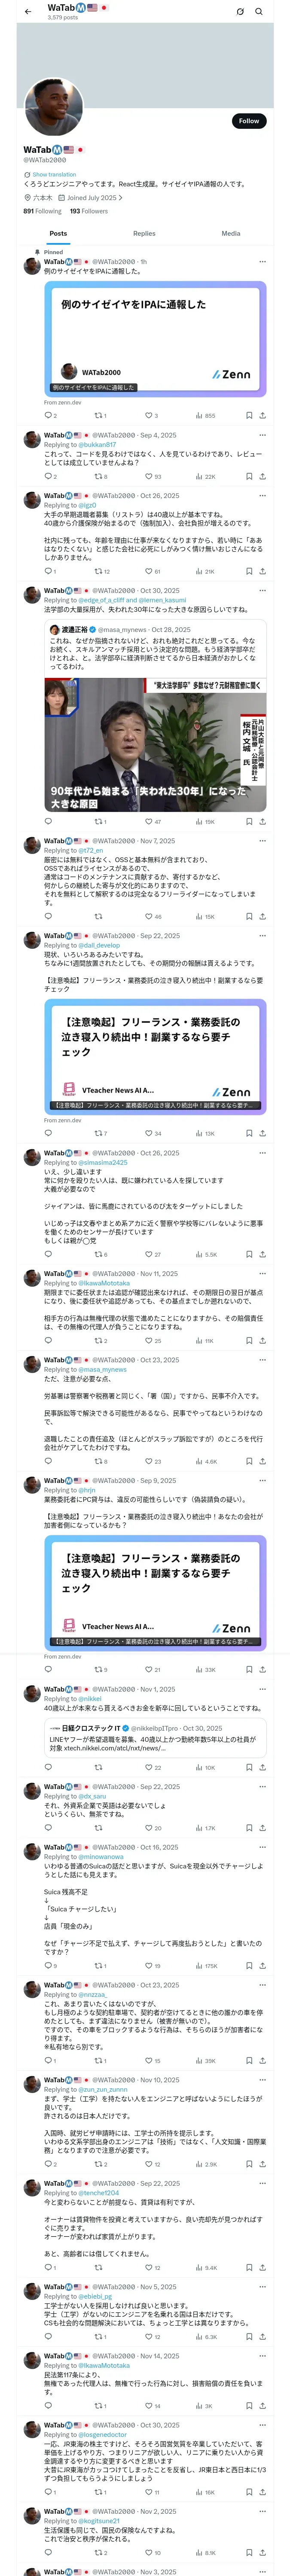Click the Grok icon next to search
This screenshot has height=2576, width=290.
(x=240, y=11)
